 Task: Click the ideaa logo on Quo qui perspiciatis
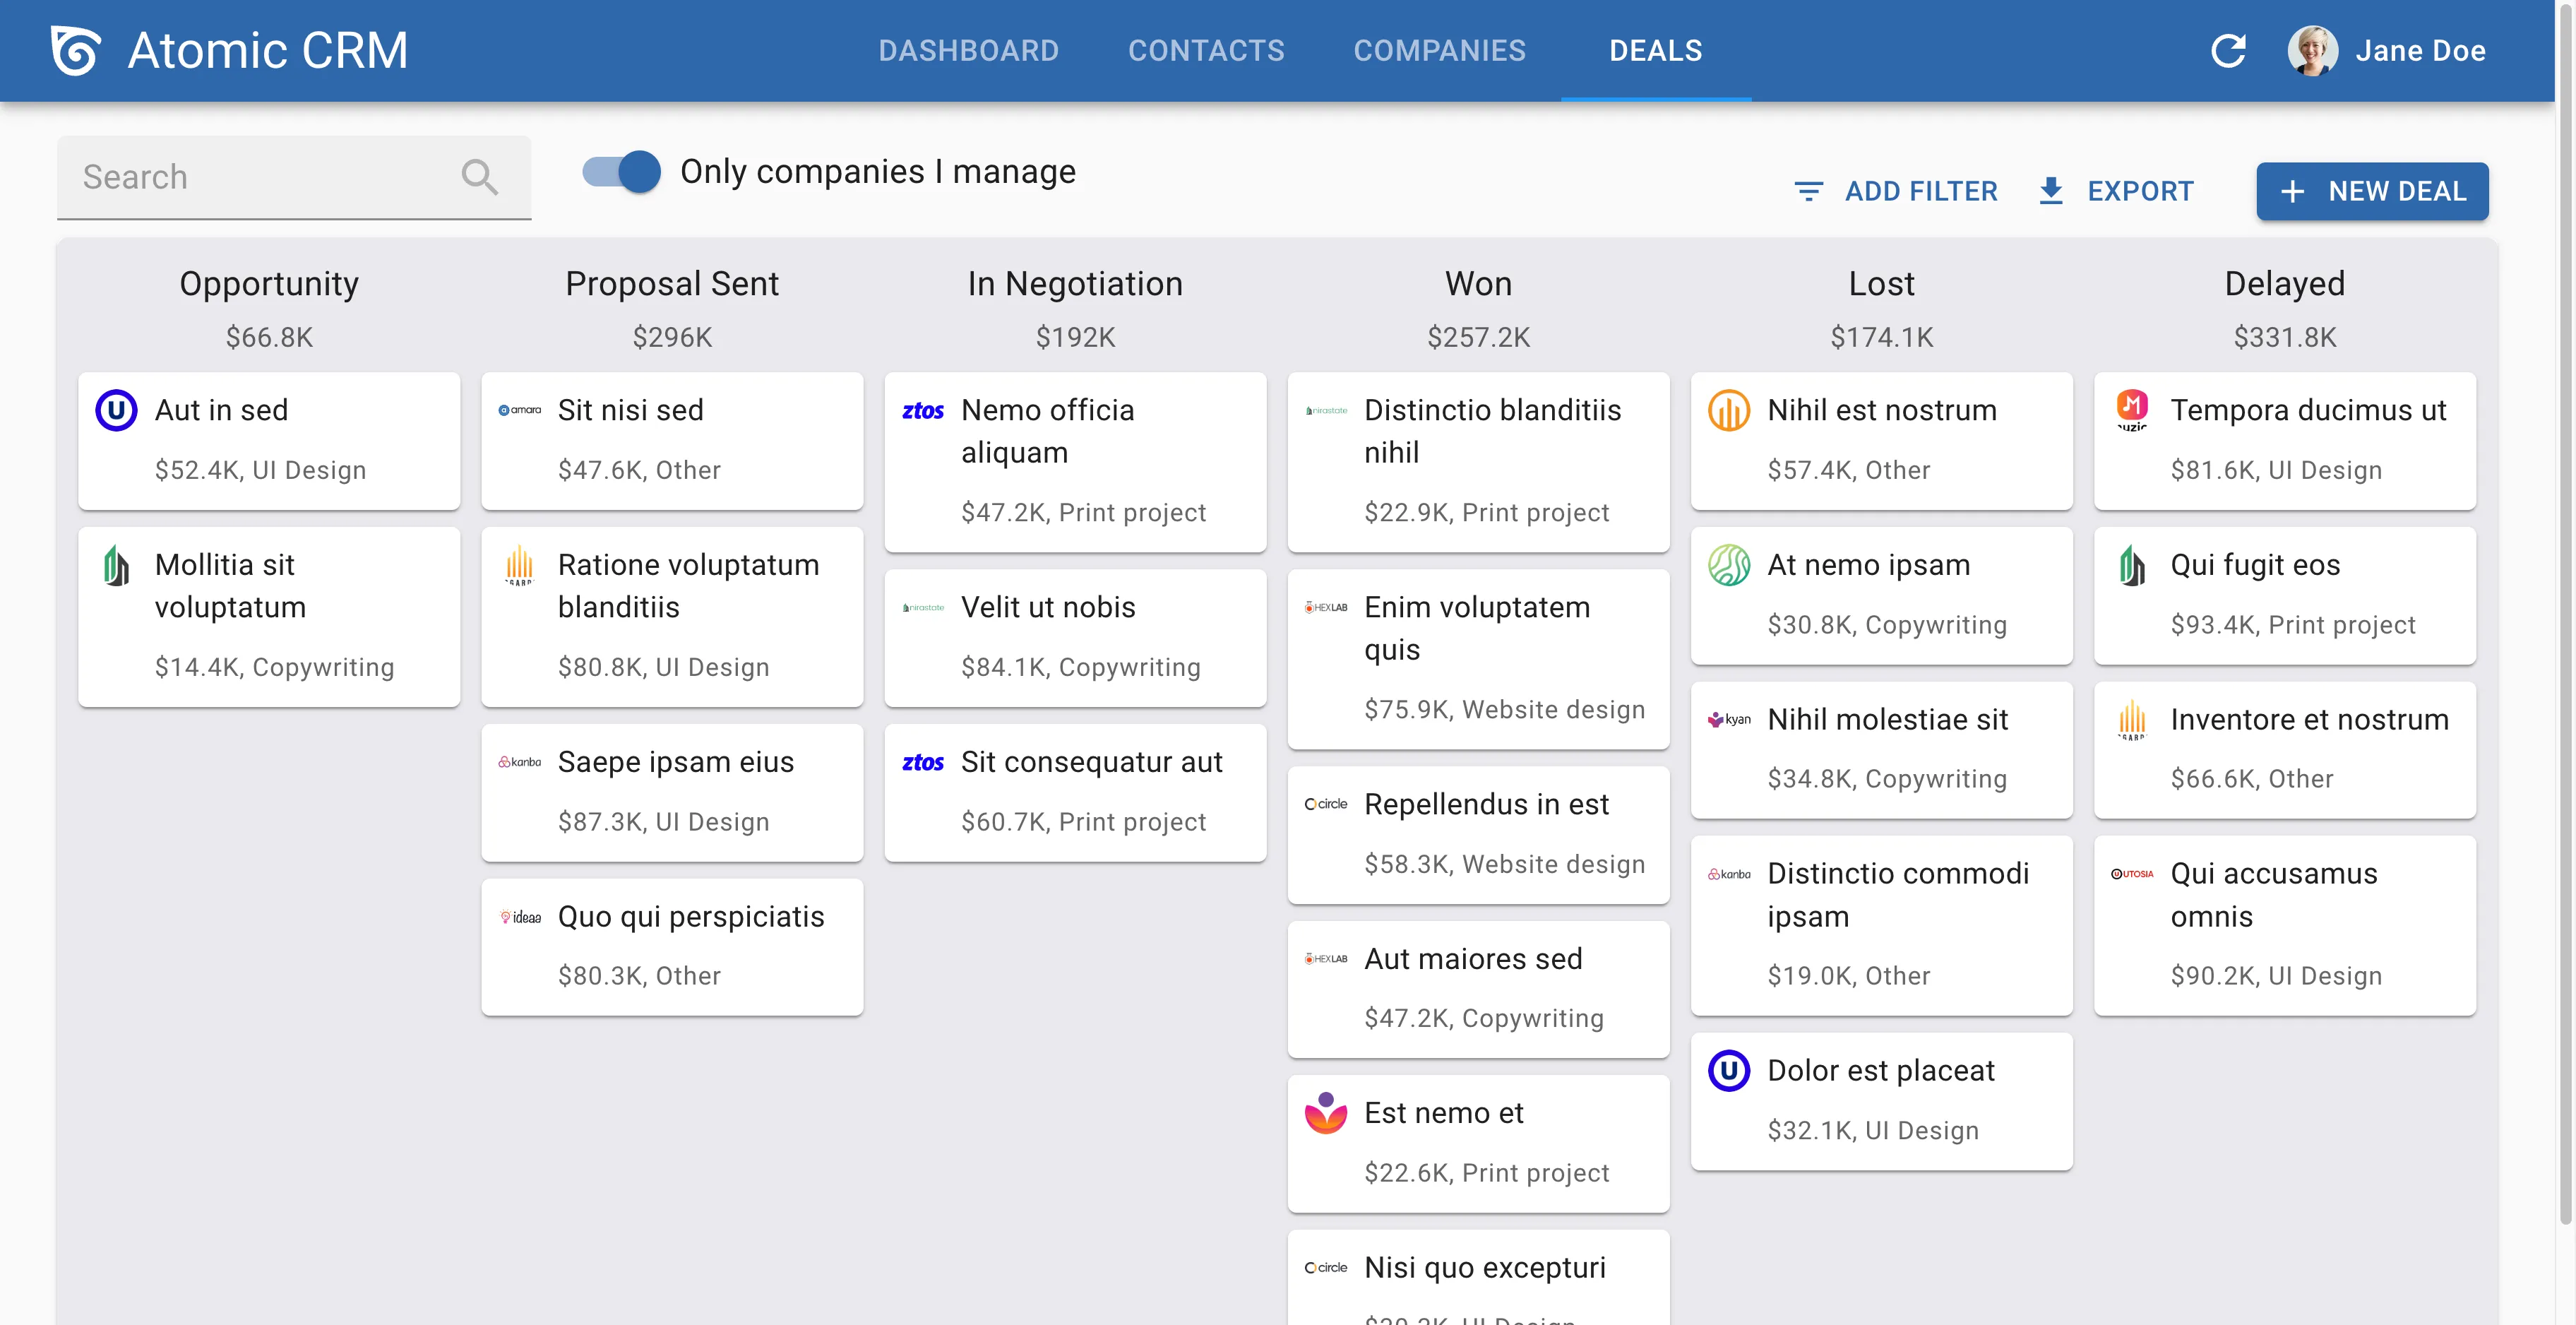(521, 916)
